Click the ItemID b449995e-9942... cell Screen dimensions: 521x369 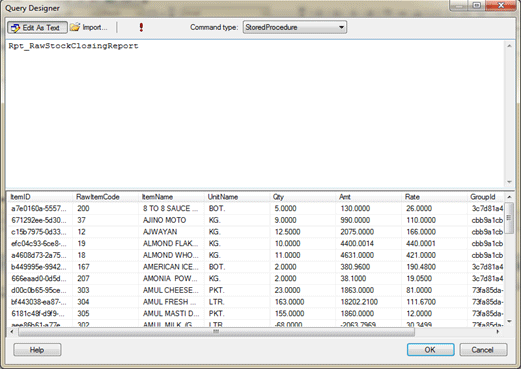[x=40, y=267]
